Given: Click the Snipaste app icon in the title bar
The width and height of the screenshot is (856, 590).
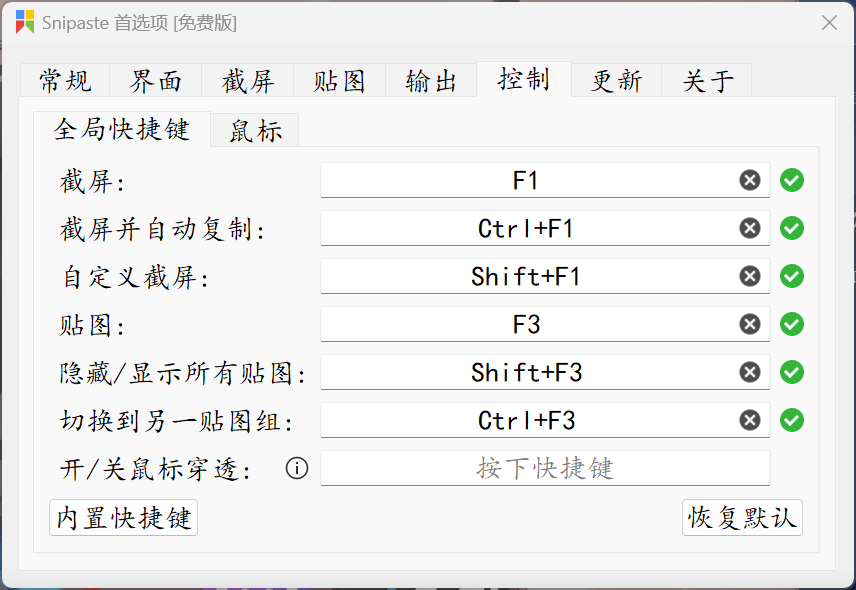Looking at the screenshot, I should [x=24, y=21].
